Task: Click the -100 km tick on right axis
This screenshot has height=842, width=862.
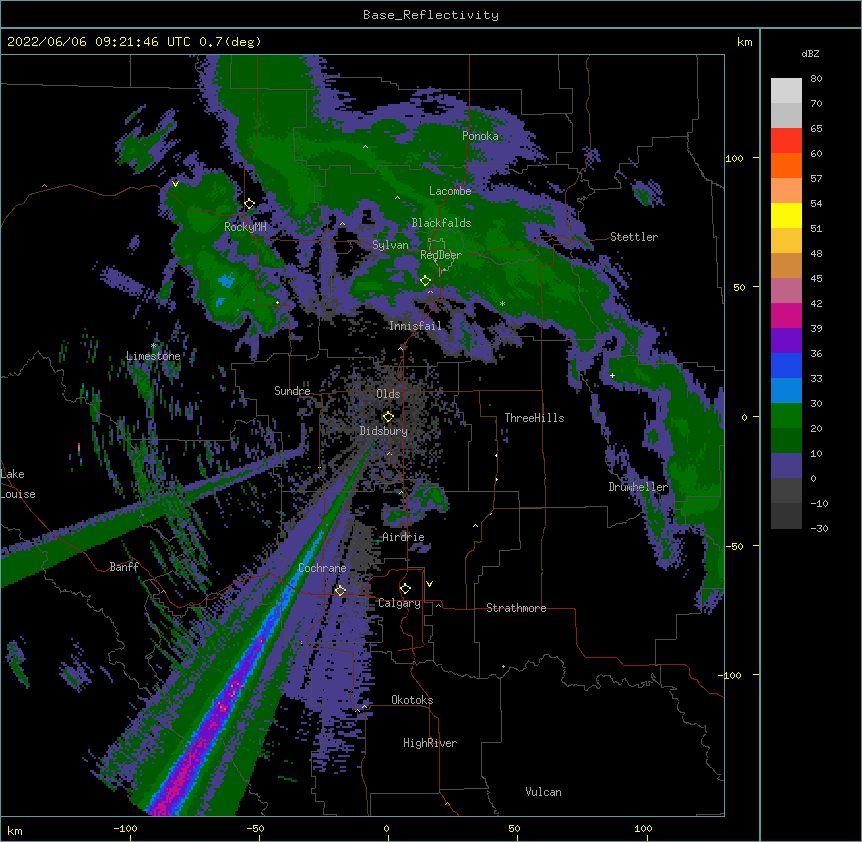Action: [x=731, y=675]
